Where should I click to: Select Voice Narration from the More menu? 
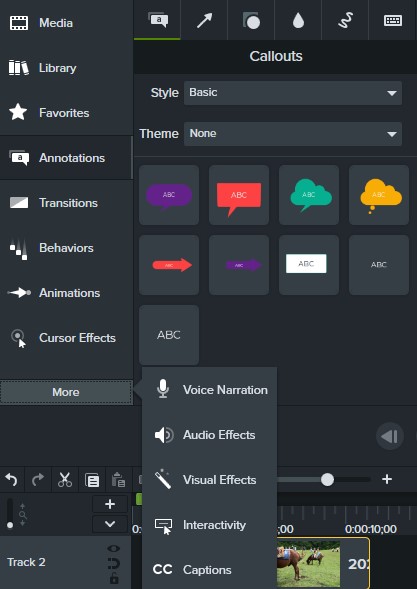point(210,390)
